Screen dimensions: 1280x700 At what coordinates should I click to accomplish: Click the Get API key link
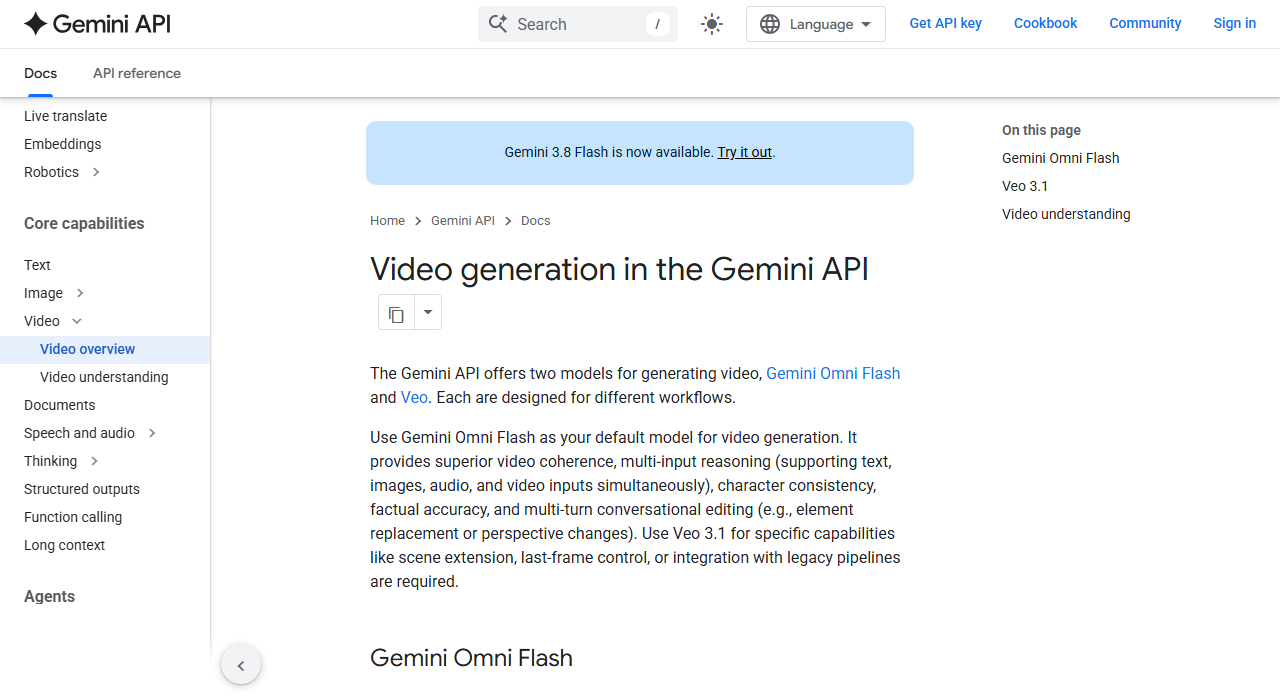946,23
